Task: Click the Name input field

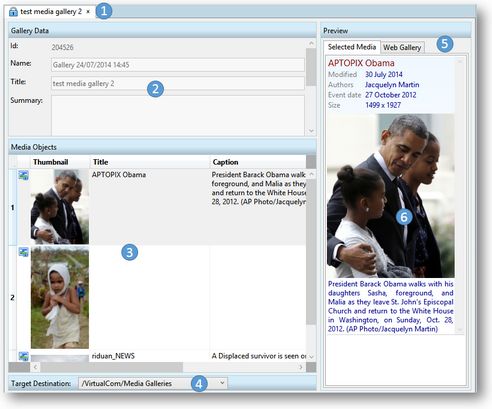Action: (178, 65)
